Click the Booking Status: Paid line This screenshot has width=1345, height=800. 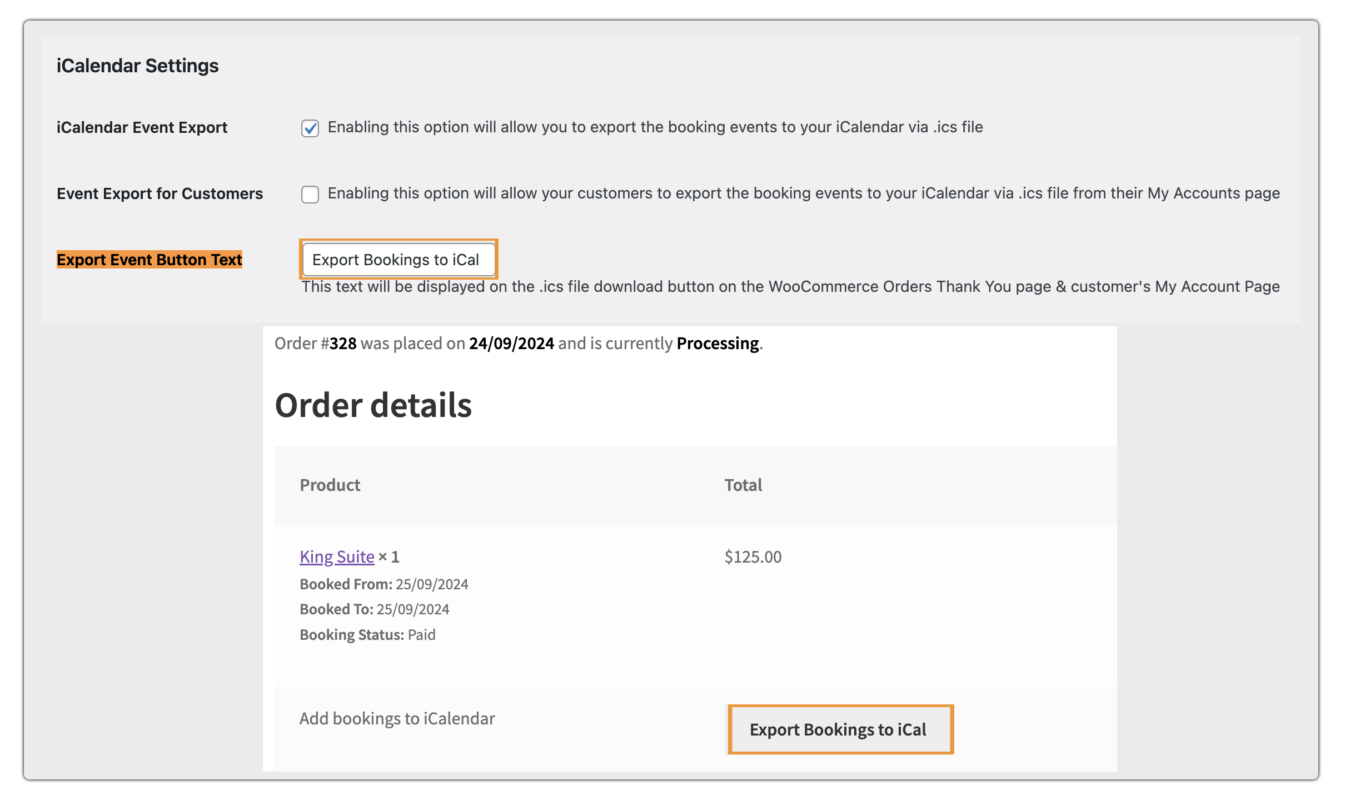pos(368,635)
